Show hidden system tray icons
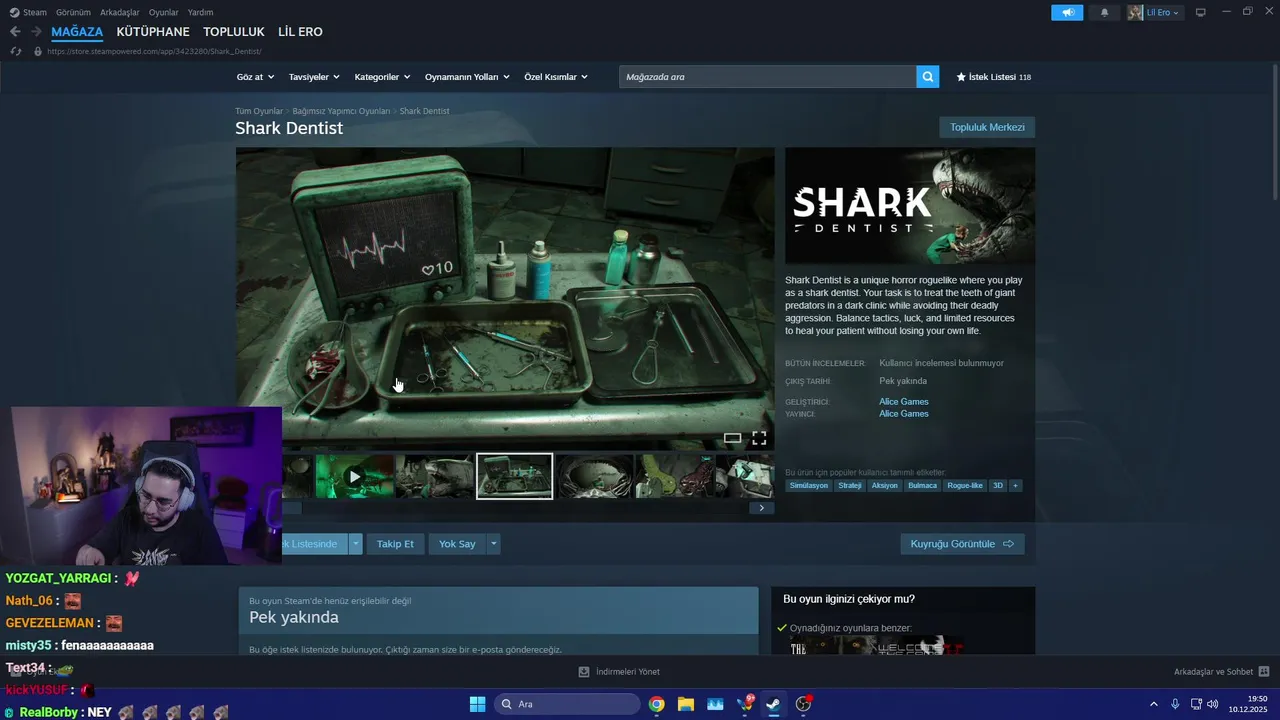Screen dimensions: 1280x720 tap(1153, 704)
